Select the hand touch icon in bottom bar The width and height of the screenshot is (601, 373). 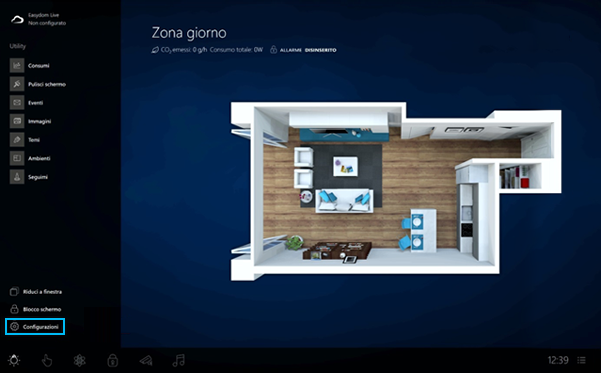(47, 360)
